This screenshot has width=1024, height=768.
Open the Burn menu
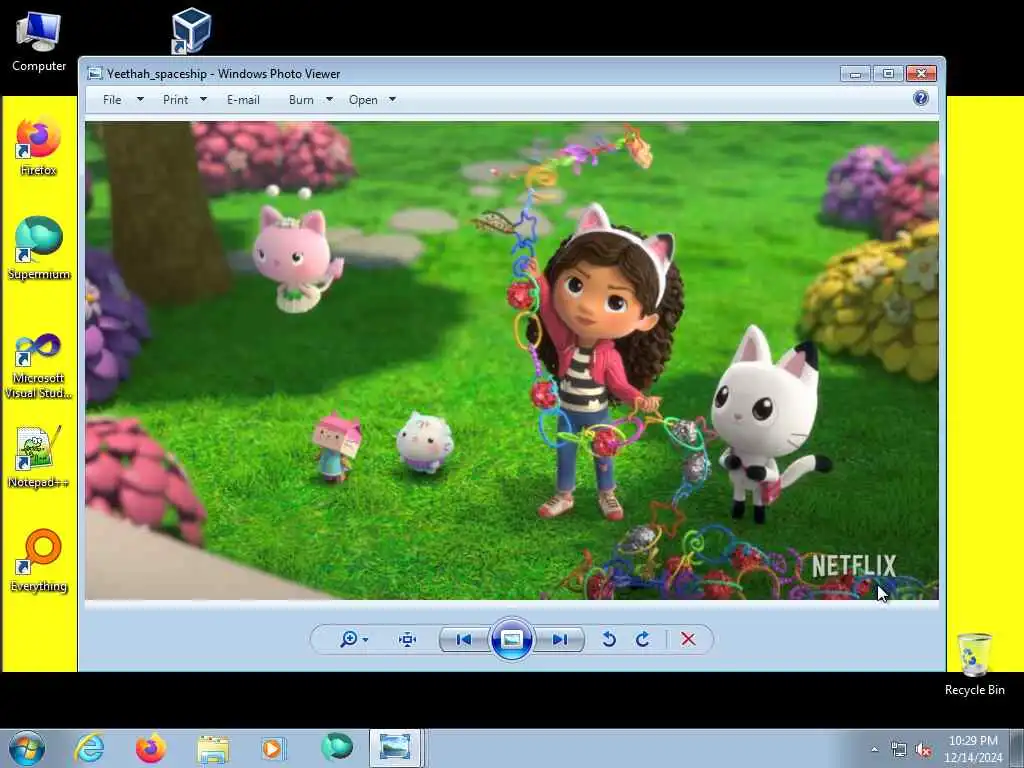point(301,100)
